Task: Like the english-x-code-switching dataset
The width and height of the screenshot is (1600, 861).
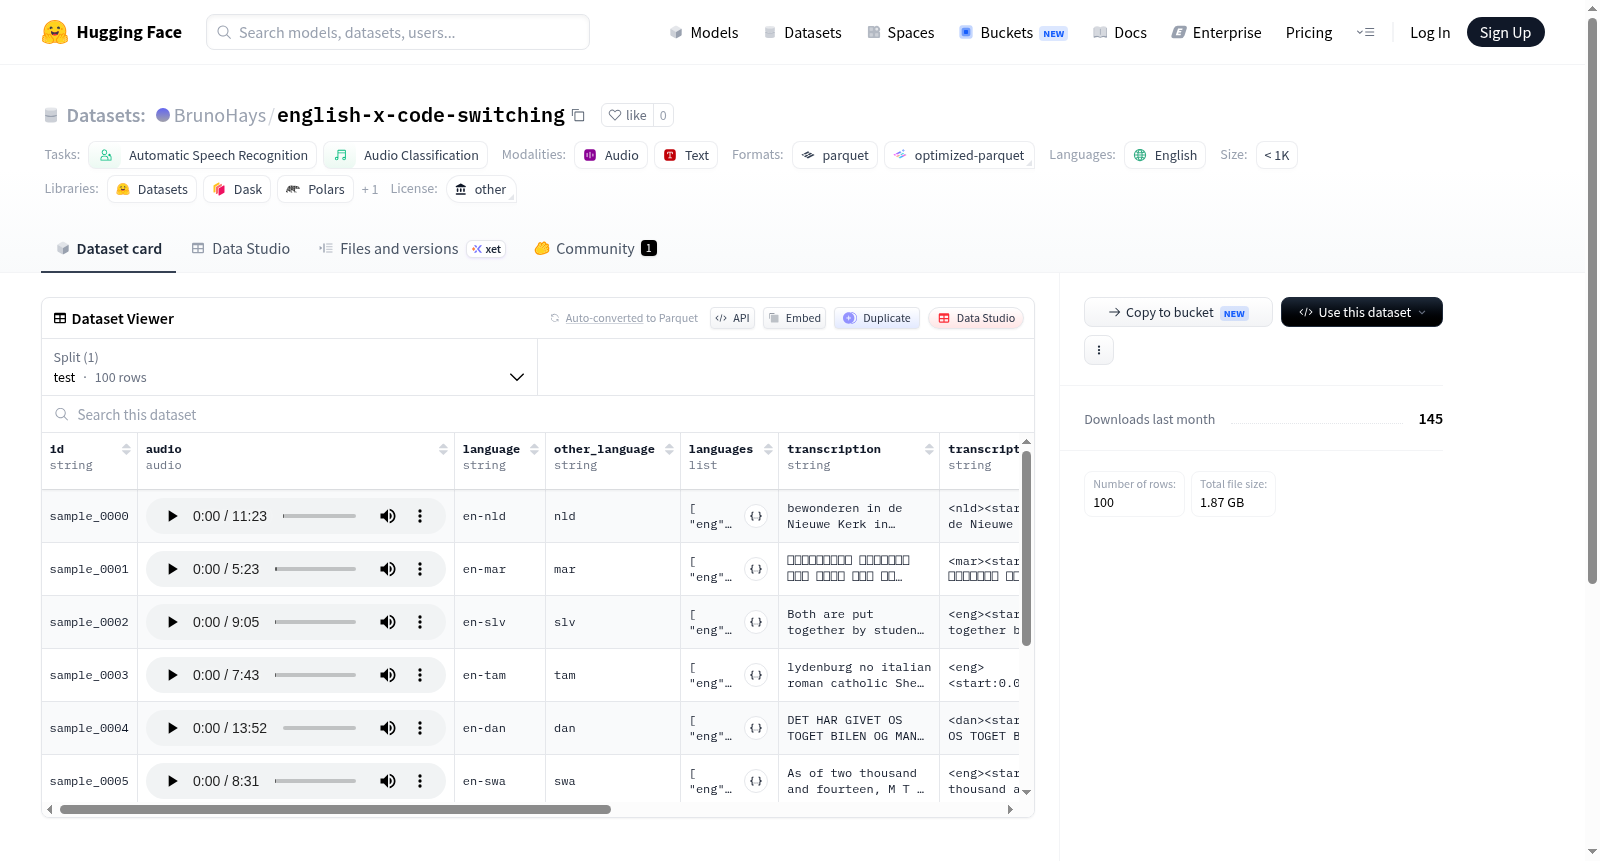Action: click(x=627, y=115)
